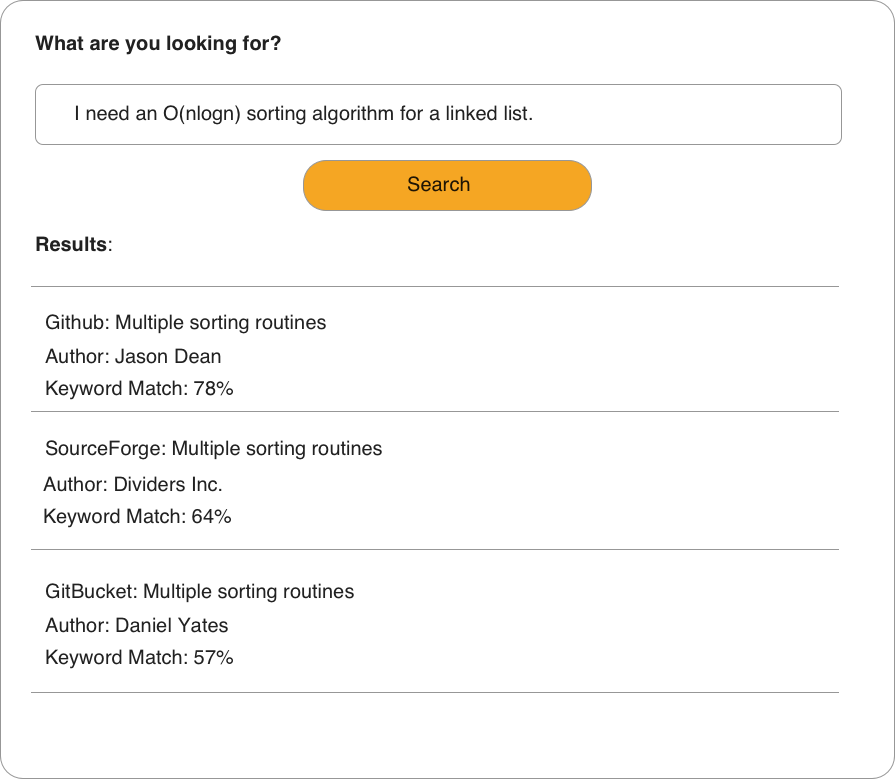Click the orange Search button
Viewport: 895px width, 779px height.
coord(447,185)
